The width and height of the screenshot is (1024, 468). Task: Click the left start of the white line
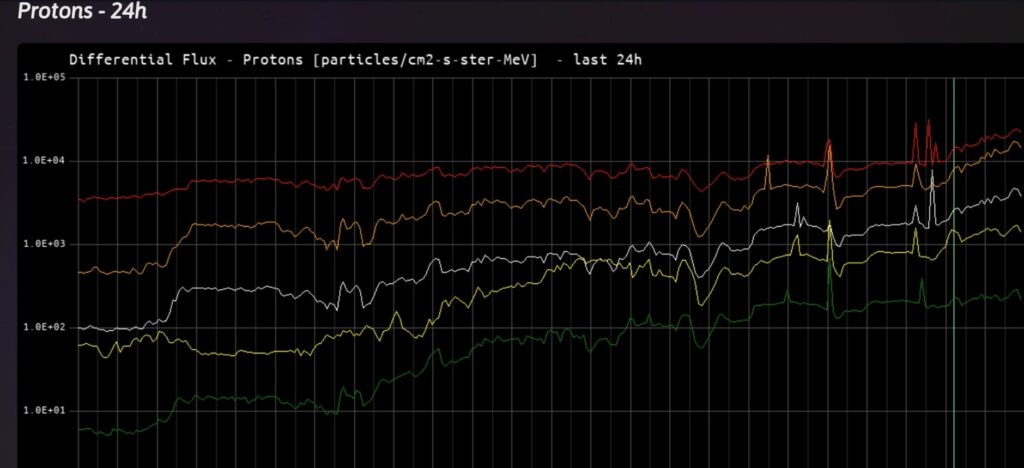[80, 327]
